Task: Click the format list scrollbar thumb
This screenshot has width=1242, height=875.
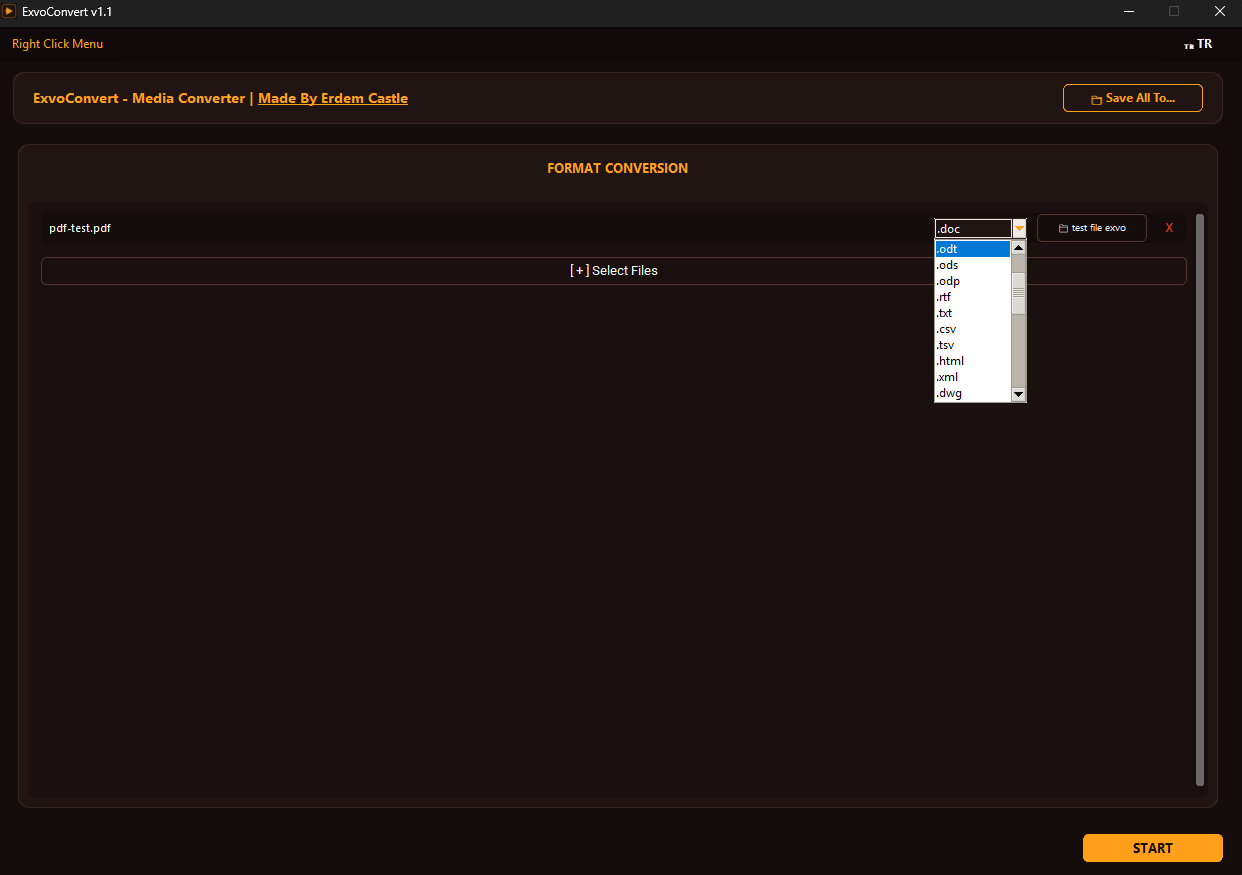Action: coord(1018,293)
